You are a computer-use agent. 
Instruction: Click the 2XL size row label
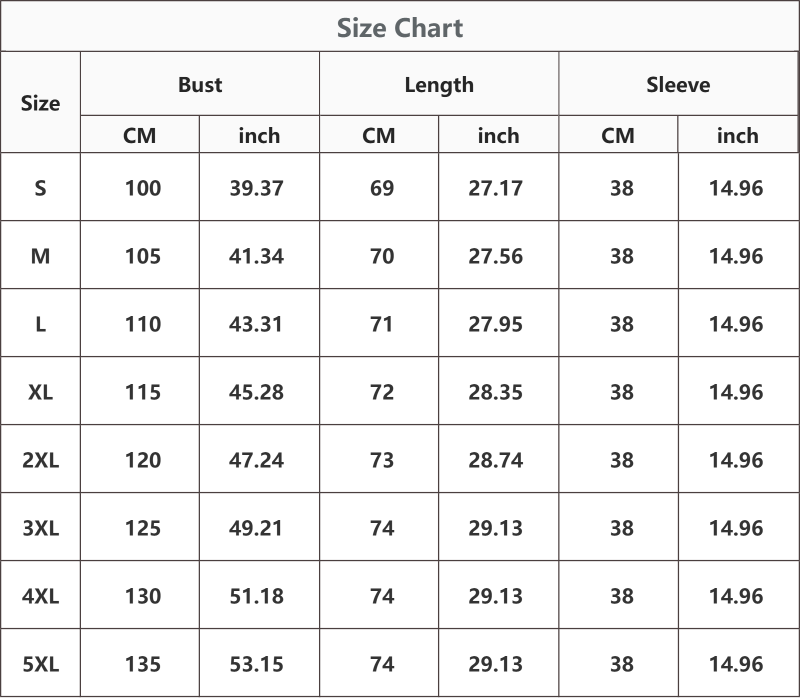(40, 460)
